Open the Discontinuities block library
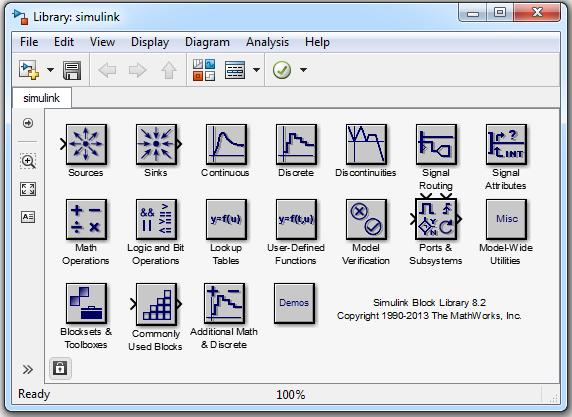 366,144
